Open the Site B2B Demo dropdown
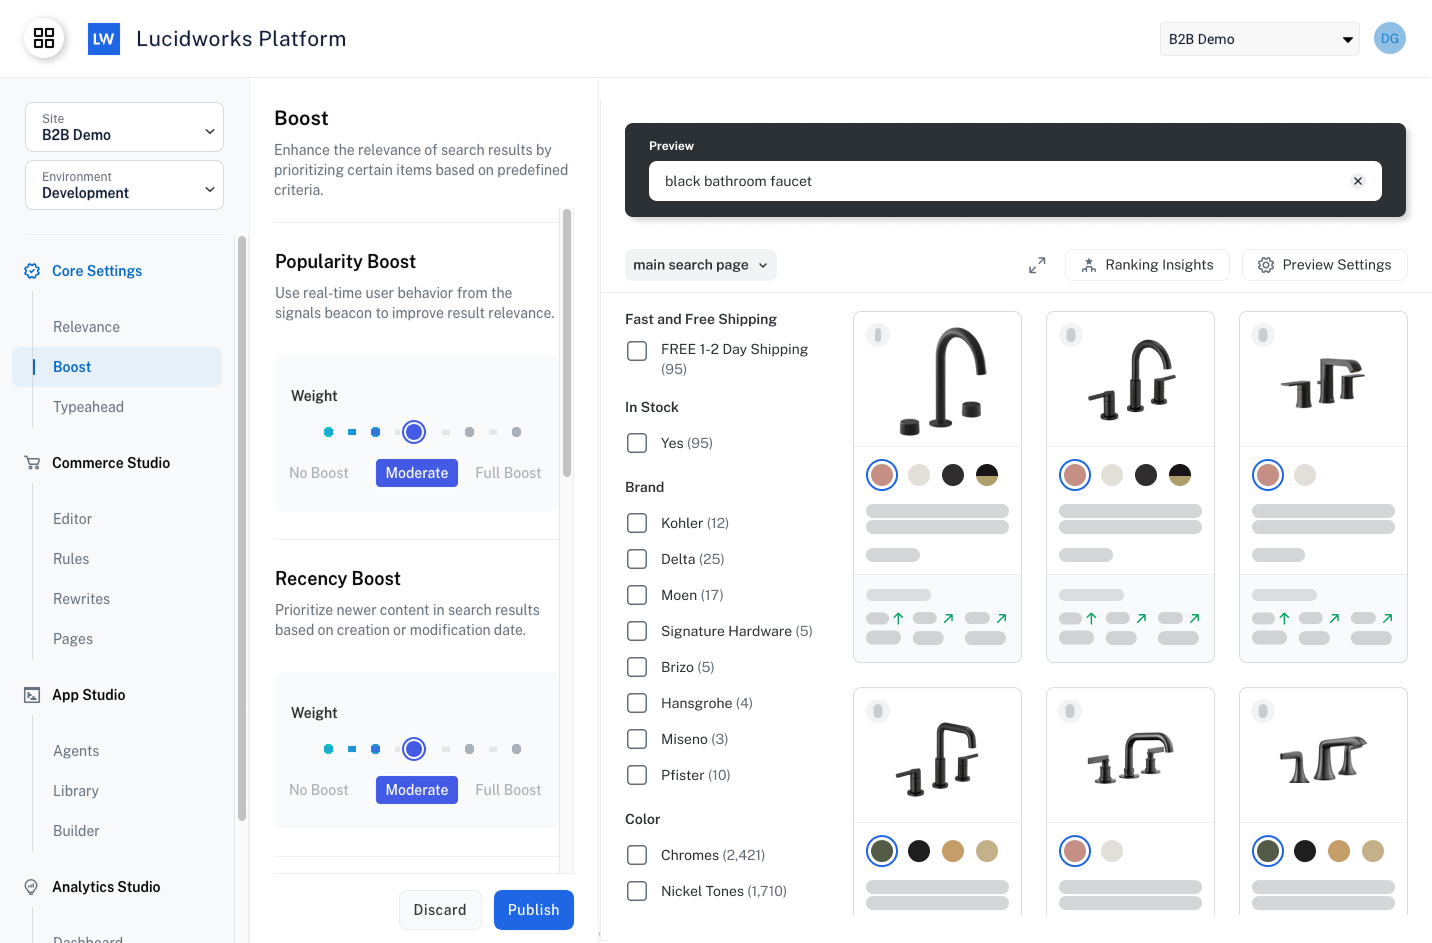Viewport: 1432px width, 943px height. pyautogui.click(x=124, y=127)
